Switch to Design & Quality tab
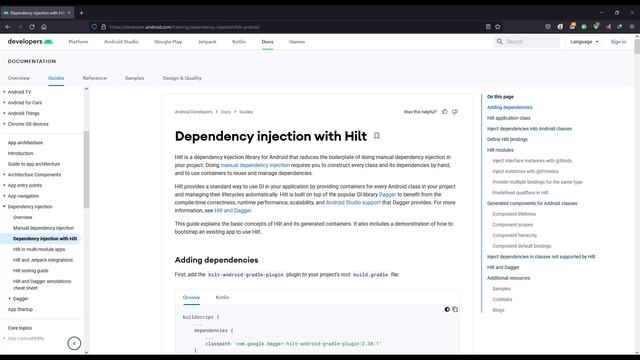Screen dimensions: 640x360 coord(182,78)
